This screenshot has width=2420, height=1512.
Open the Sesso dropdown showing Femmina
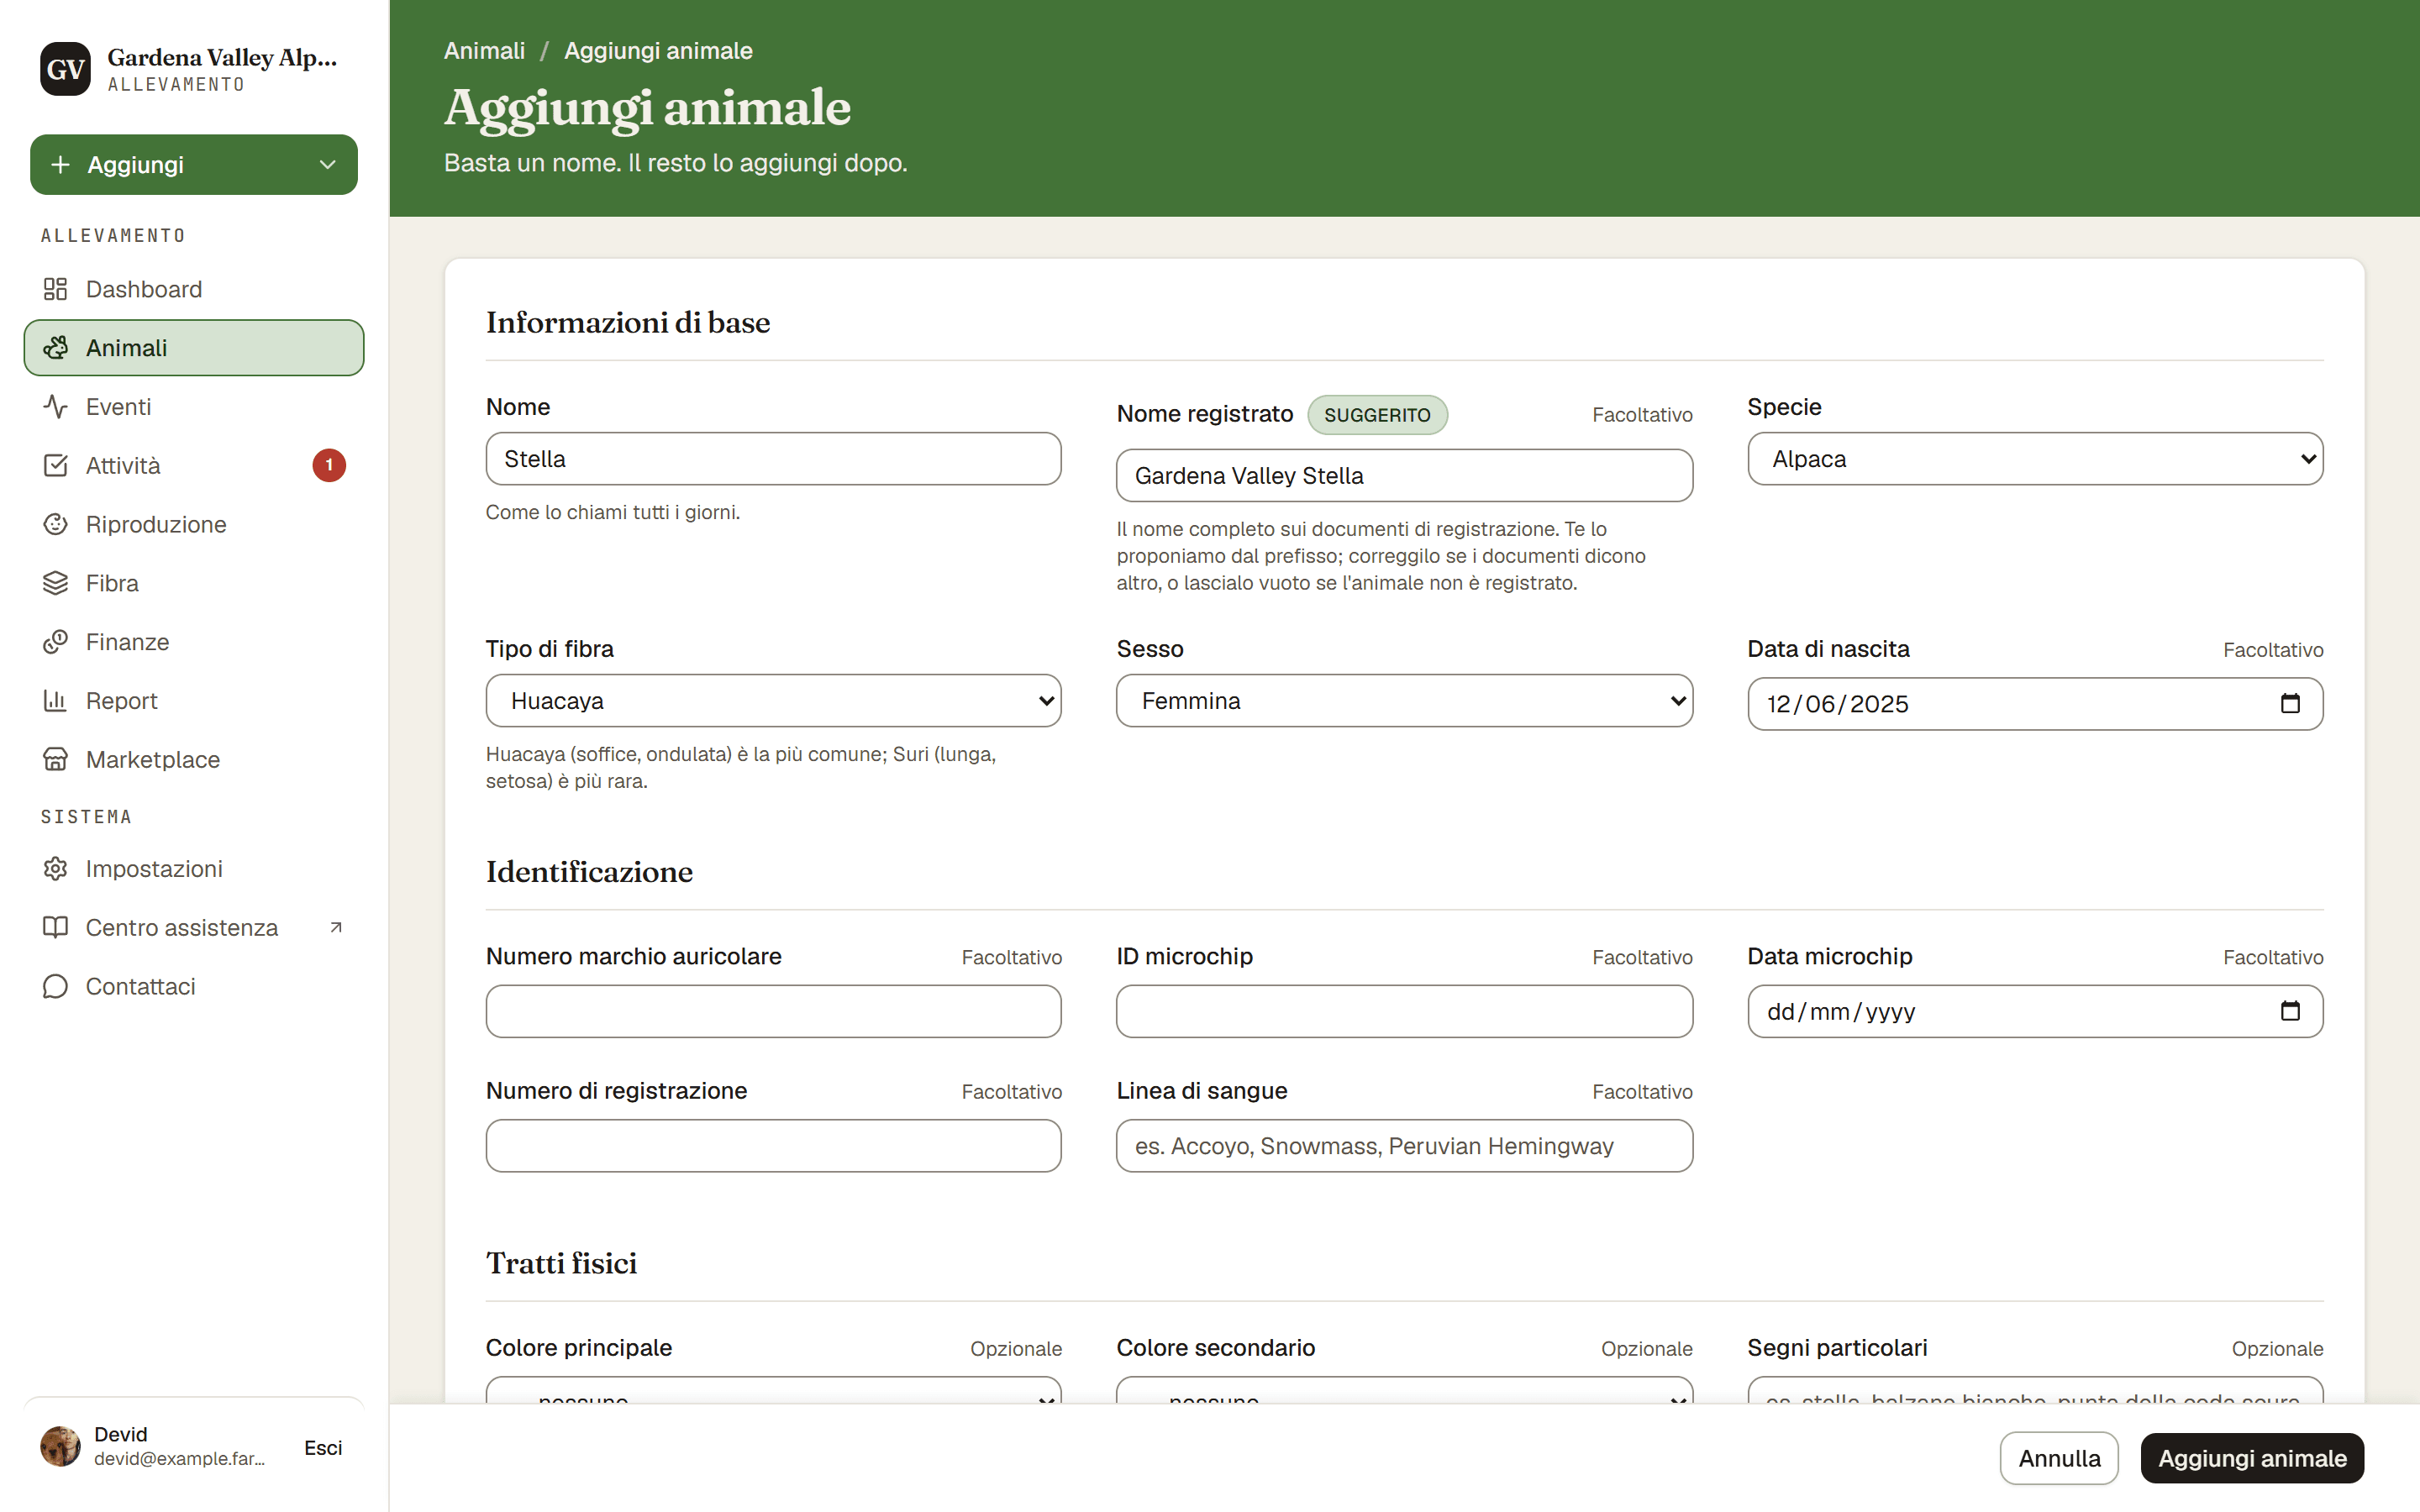click(1404, 701)
